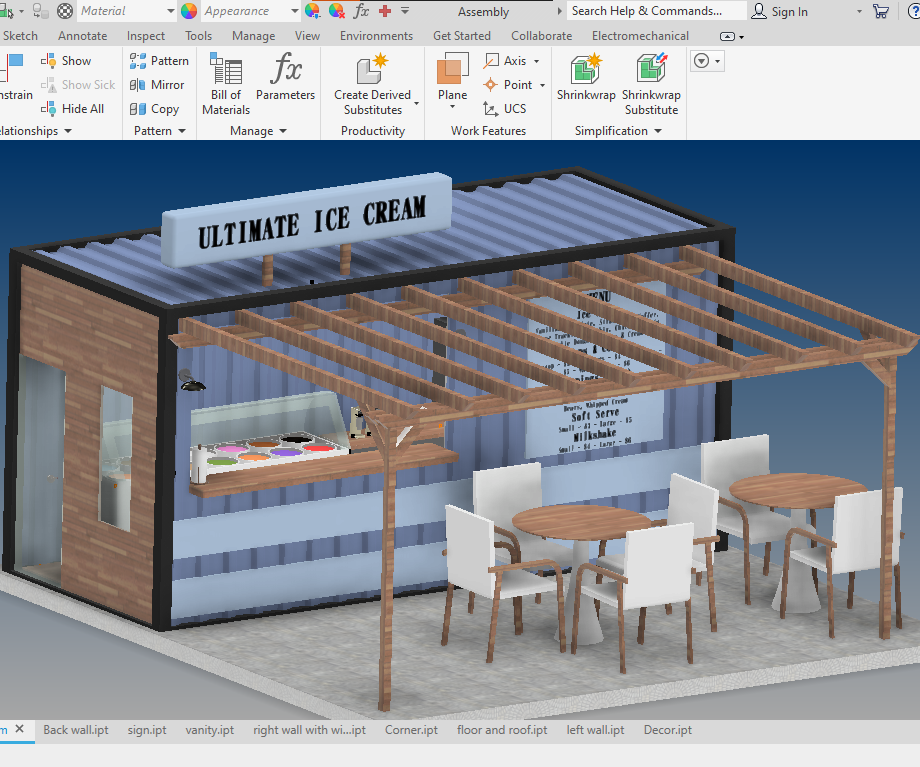Switch to floor and roof.ipt tab
This screenshot has height=767, width=920.
click(x=502, y=730)
